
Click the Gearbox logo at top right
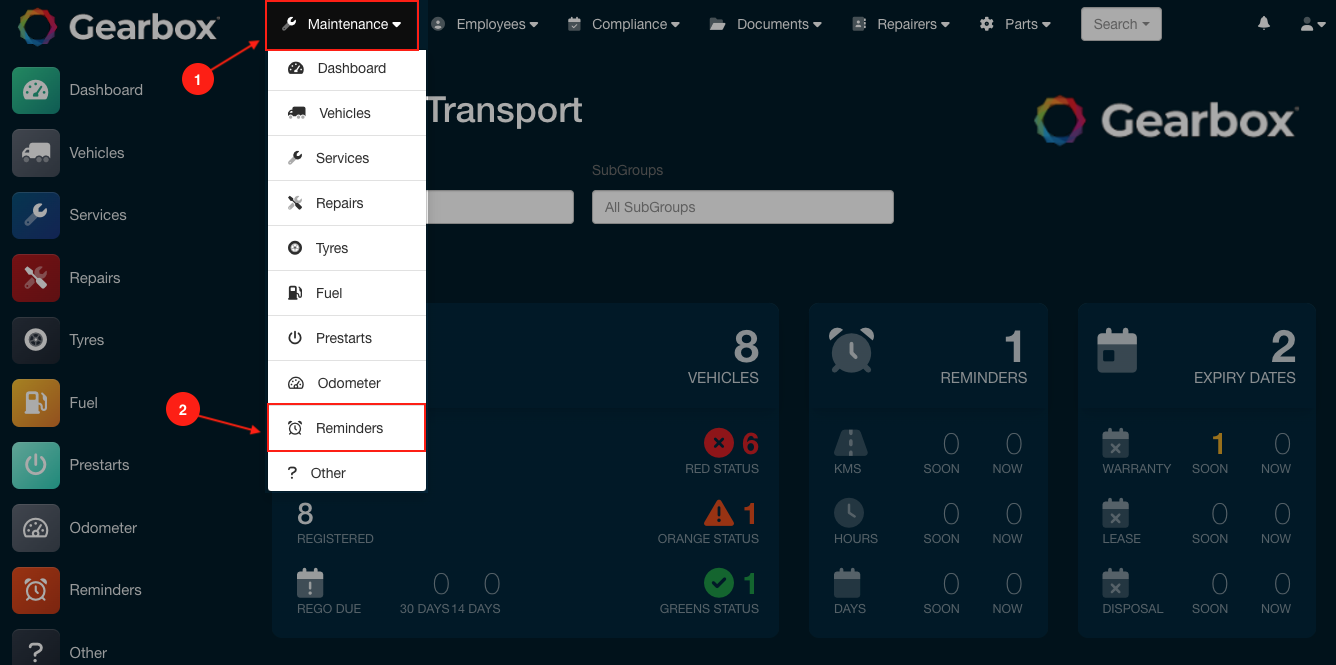(x=1165, y=121)
